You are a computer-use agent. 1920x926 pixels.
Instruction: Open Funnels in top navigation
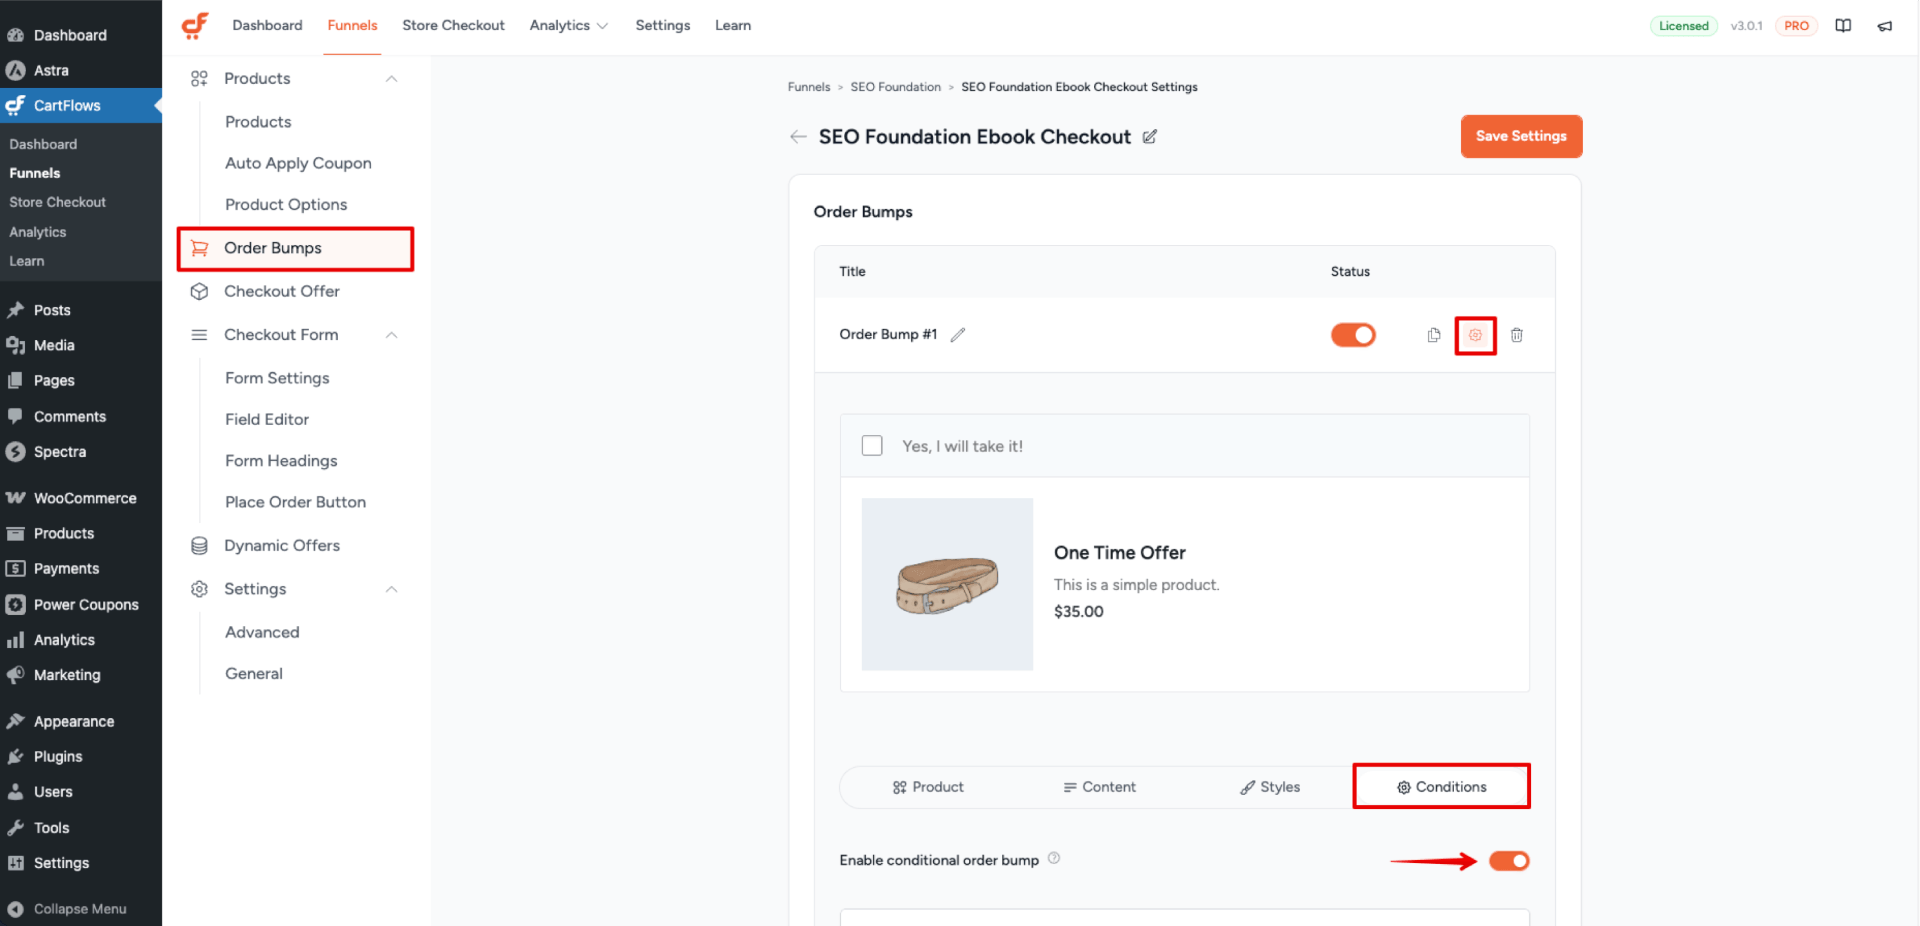(x=353, y=25)
